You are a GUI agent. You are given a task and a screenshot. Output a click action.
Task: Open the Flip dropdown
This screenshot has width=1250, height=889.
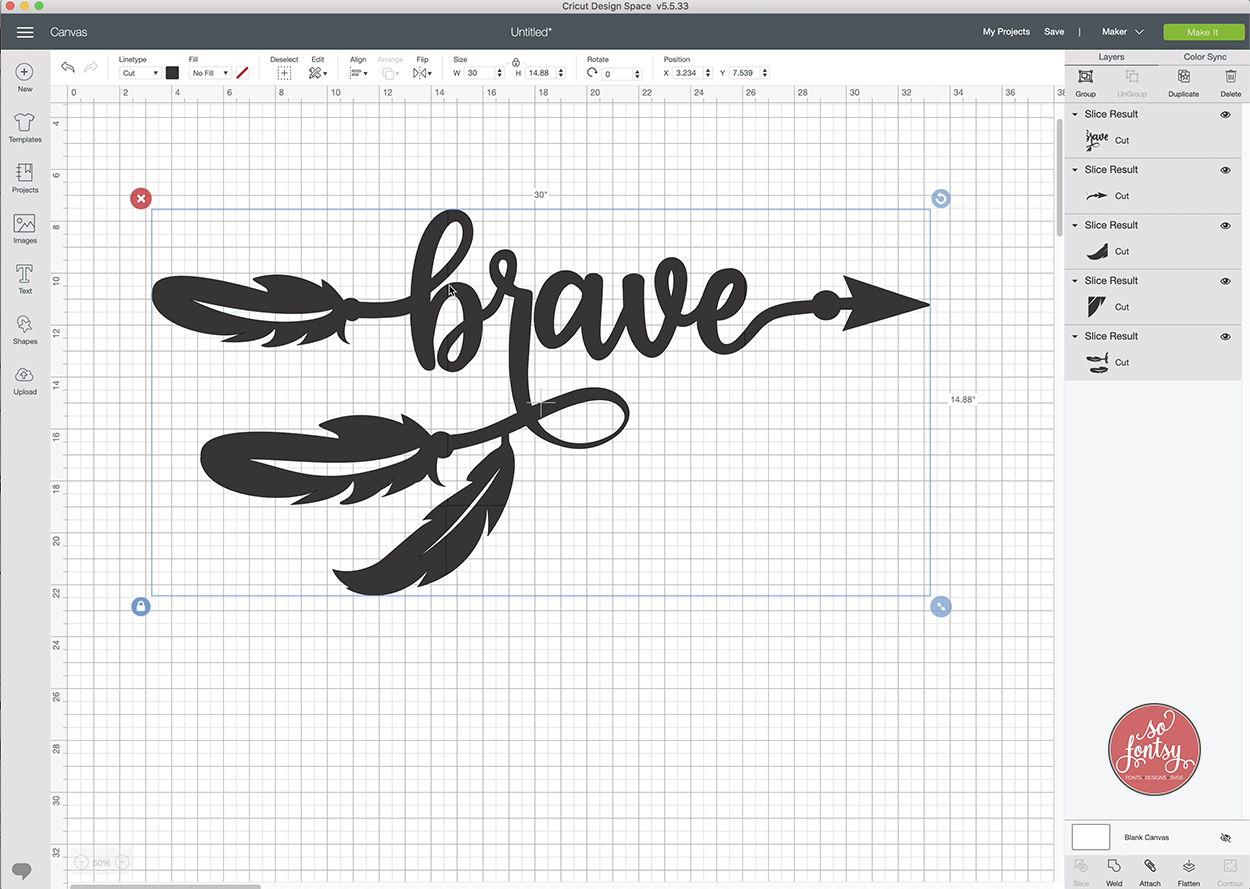tap(422, 73)
